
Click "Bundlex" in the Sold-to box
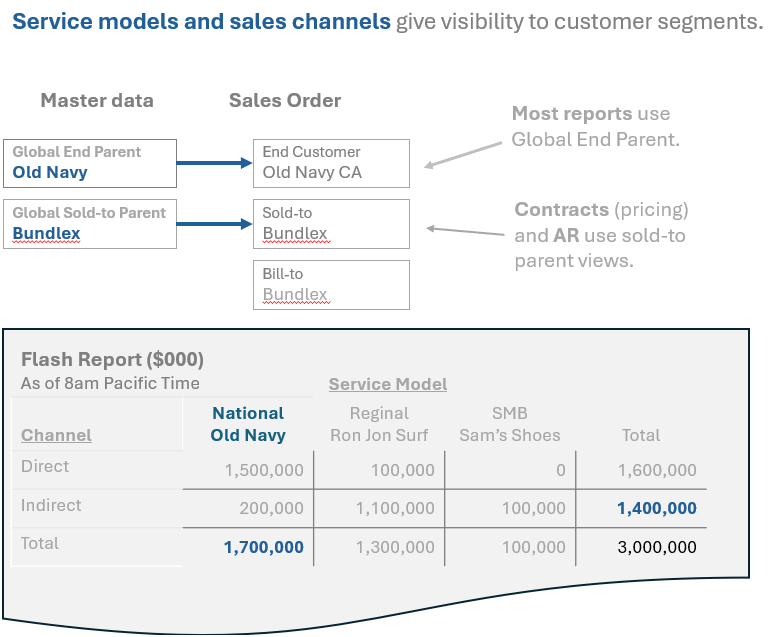pos(295,233)
